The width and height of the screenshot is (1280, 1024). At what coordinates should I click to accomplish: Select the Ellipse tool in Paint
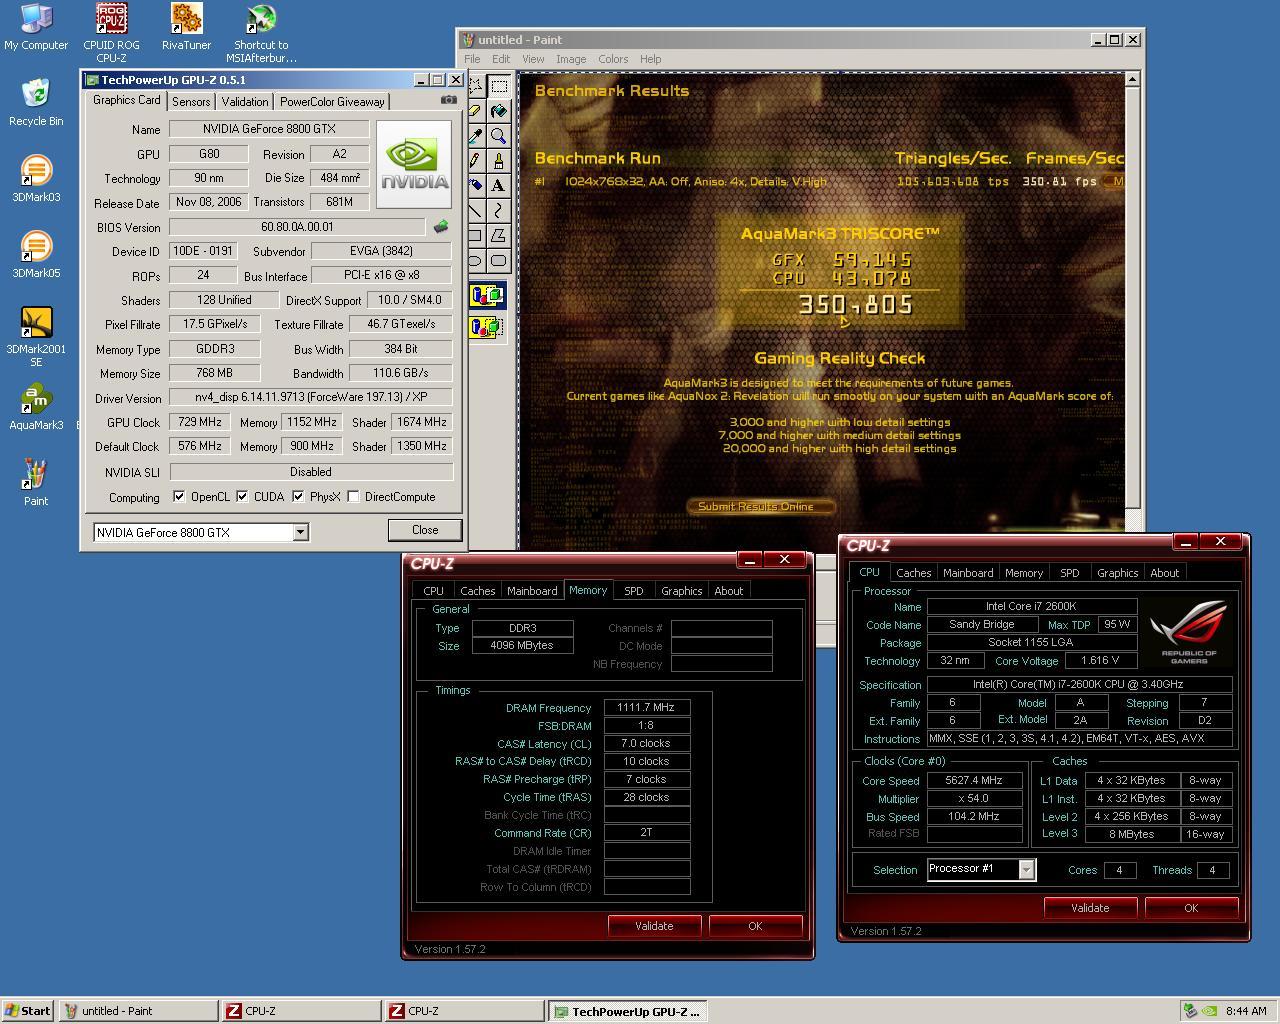[476, 261]
